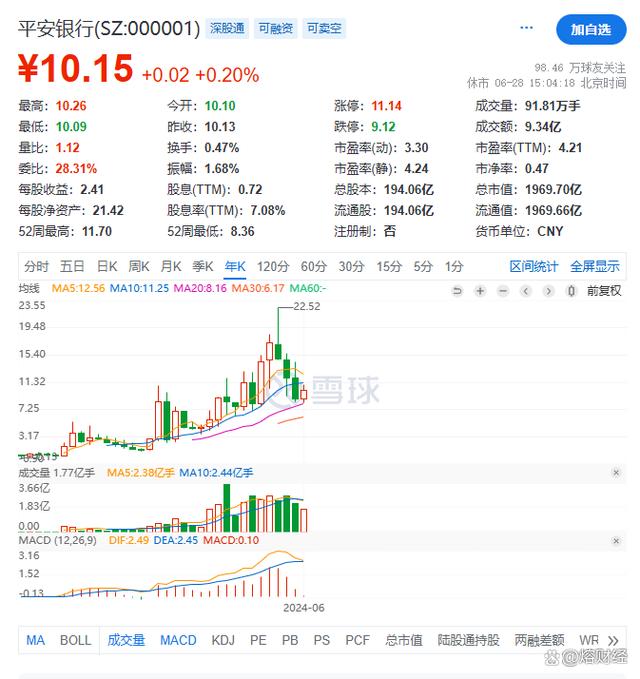
Task: Toggle candlestick style icon
Action: [x=571, y=291]
